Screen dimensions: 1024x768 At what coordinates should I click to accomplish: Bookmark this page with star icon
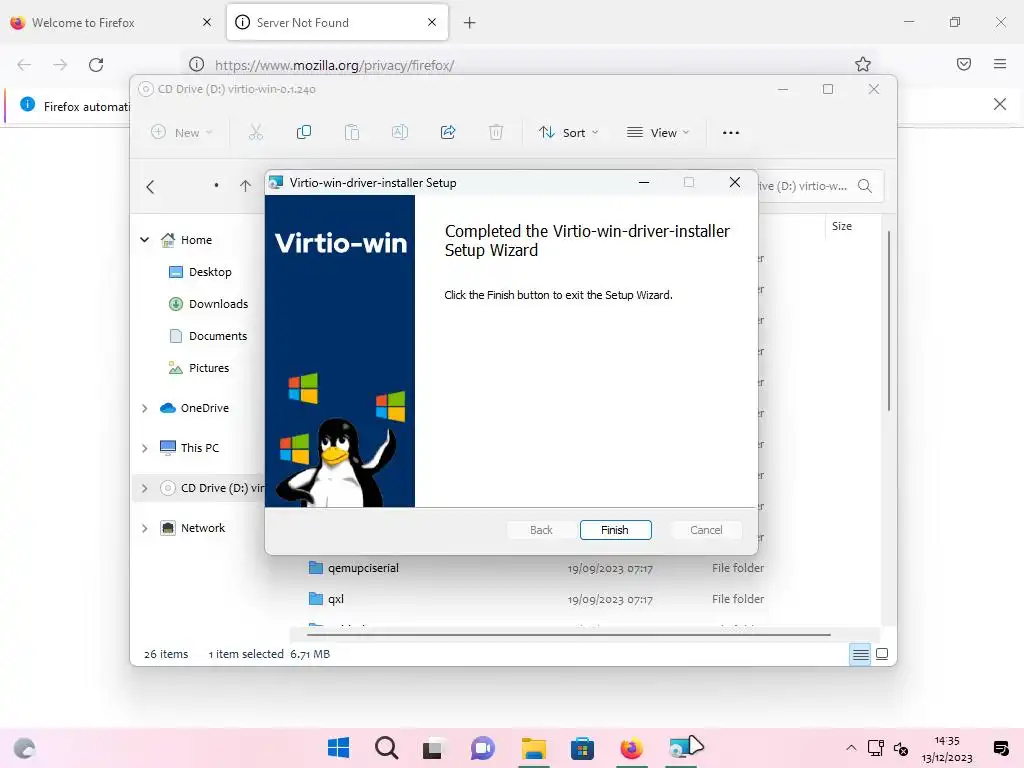pos(863,64)
